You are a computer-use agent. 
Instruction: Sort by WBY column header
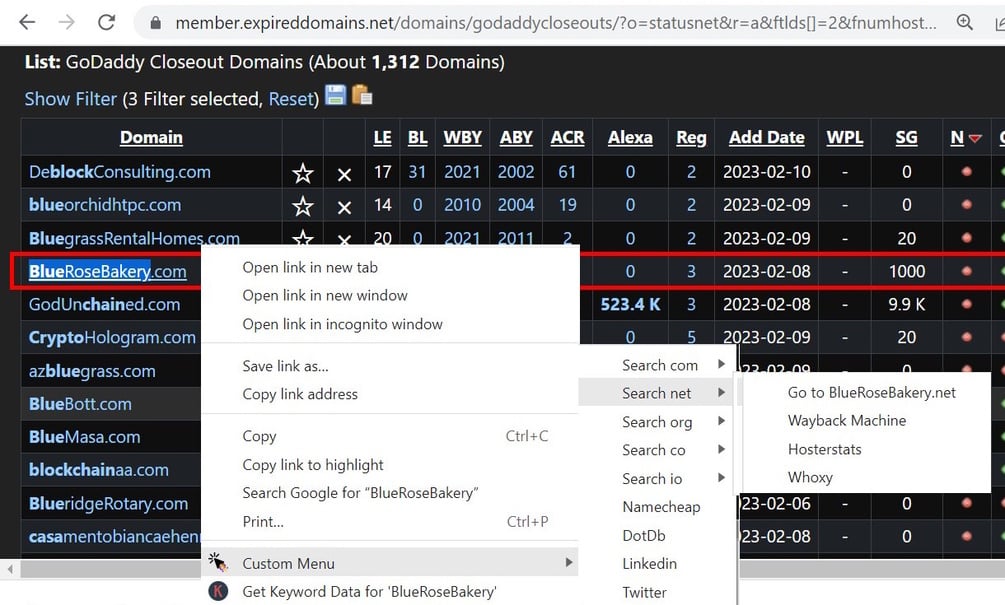tap(462, 137)
